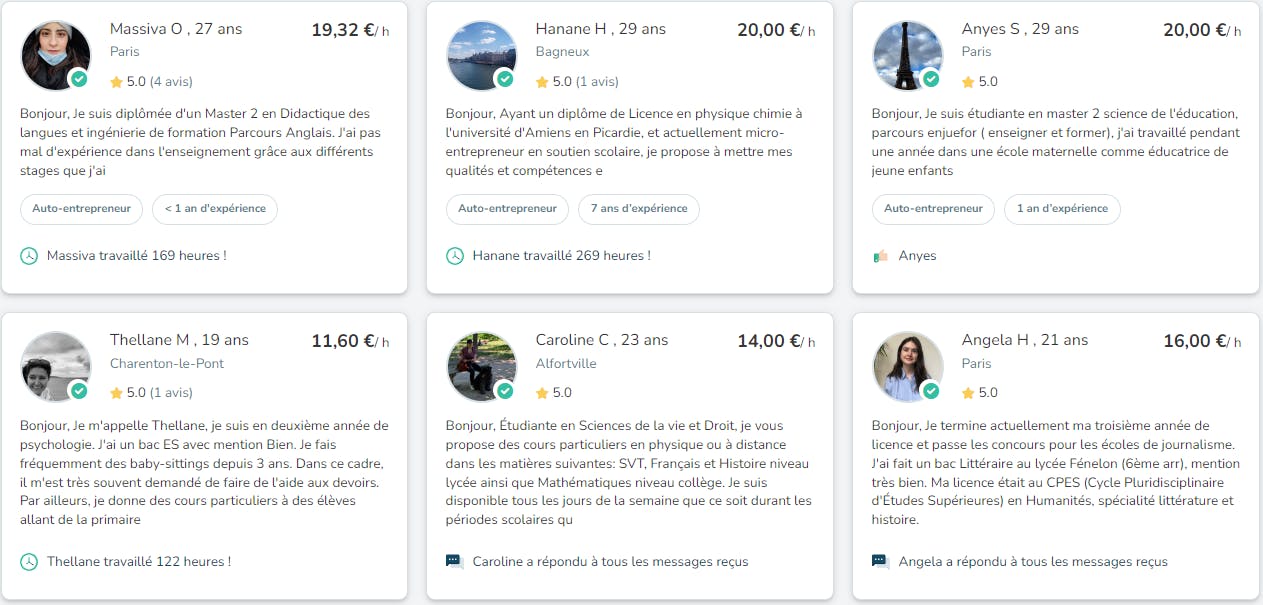Select Massiva's Auto-entrepreneur tag
The image size is (1263, 605).
[x=81, y=209]
